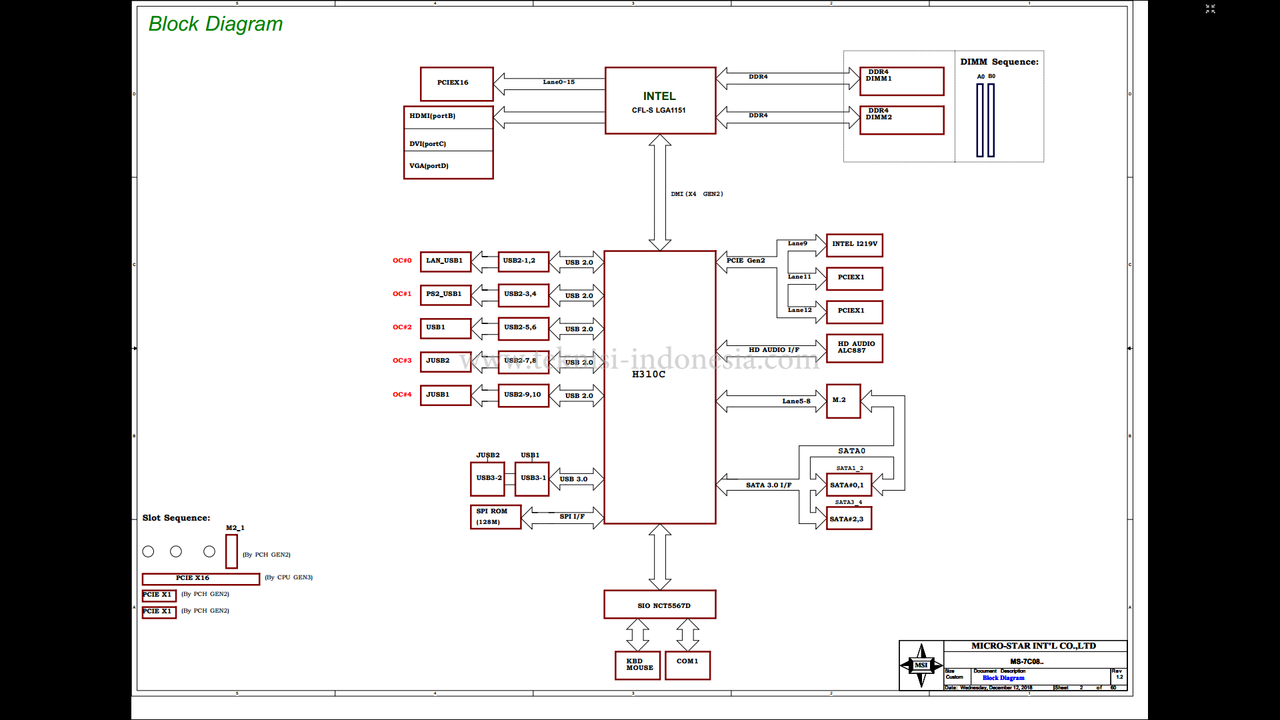Select the green 'Block Diagram' page title
1280x720 pixels.
pyautogui.click(x=216, y=24)
